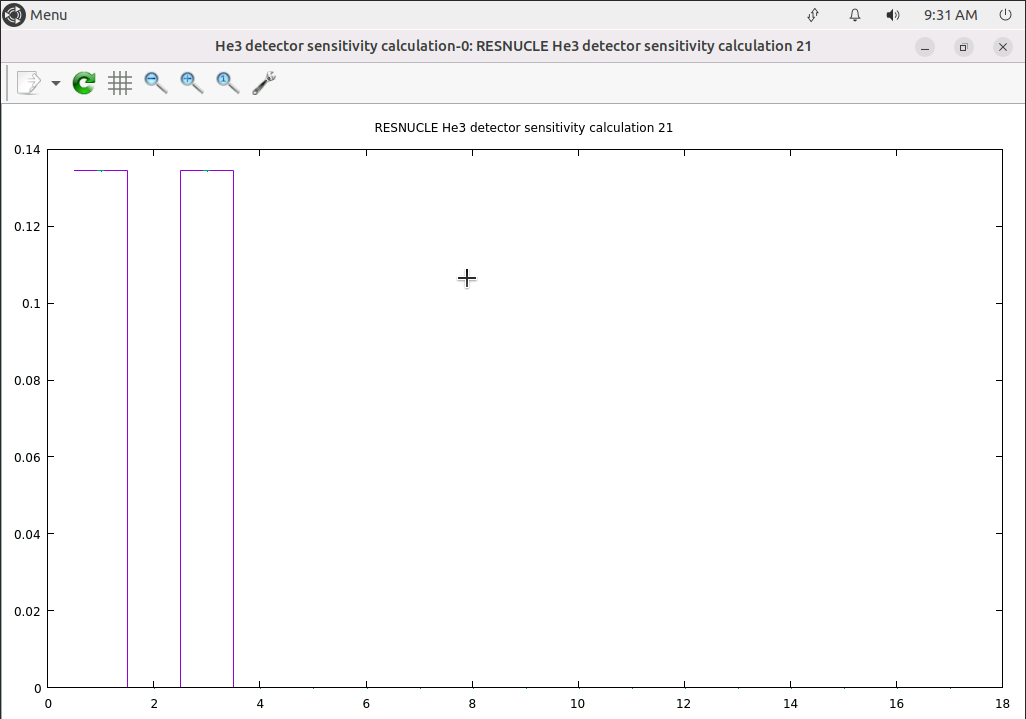Viewport: 1026px width, 719px height.
Task: Click x-axis label 12
Action: [x=684, y=704]
